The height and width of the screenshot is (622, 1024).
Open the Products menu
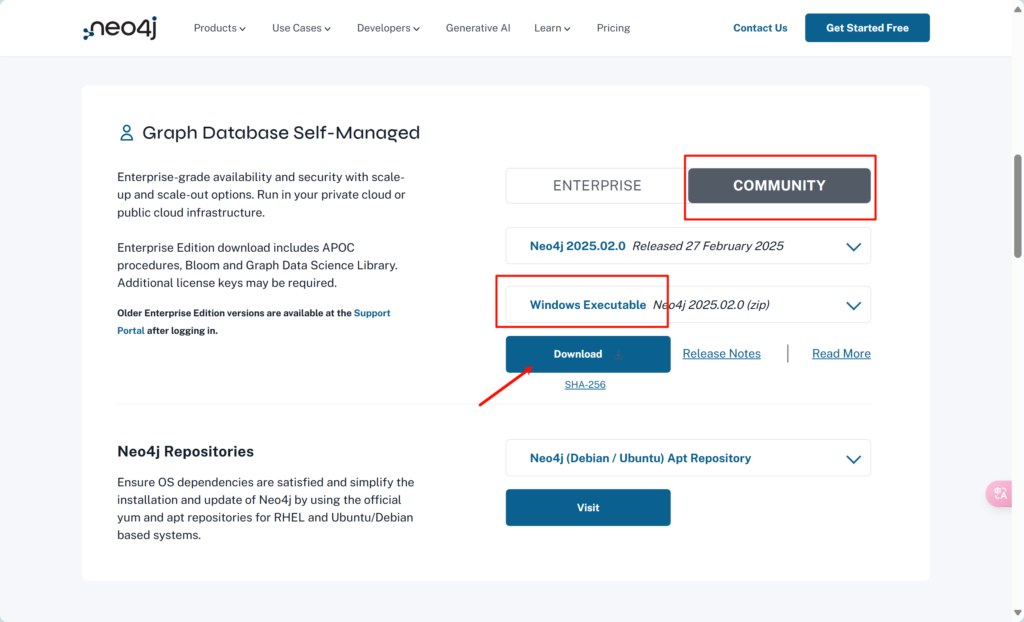pyautogui.click(x=219, y=28)
